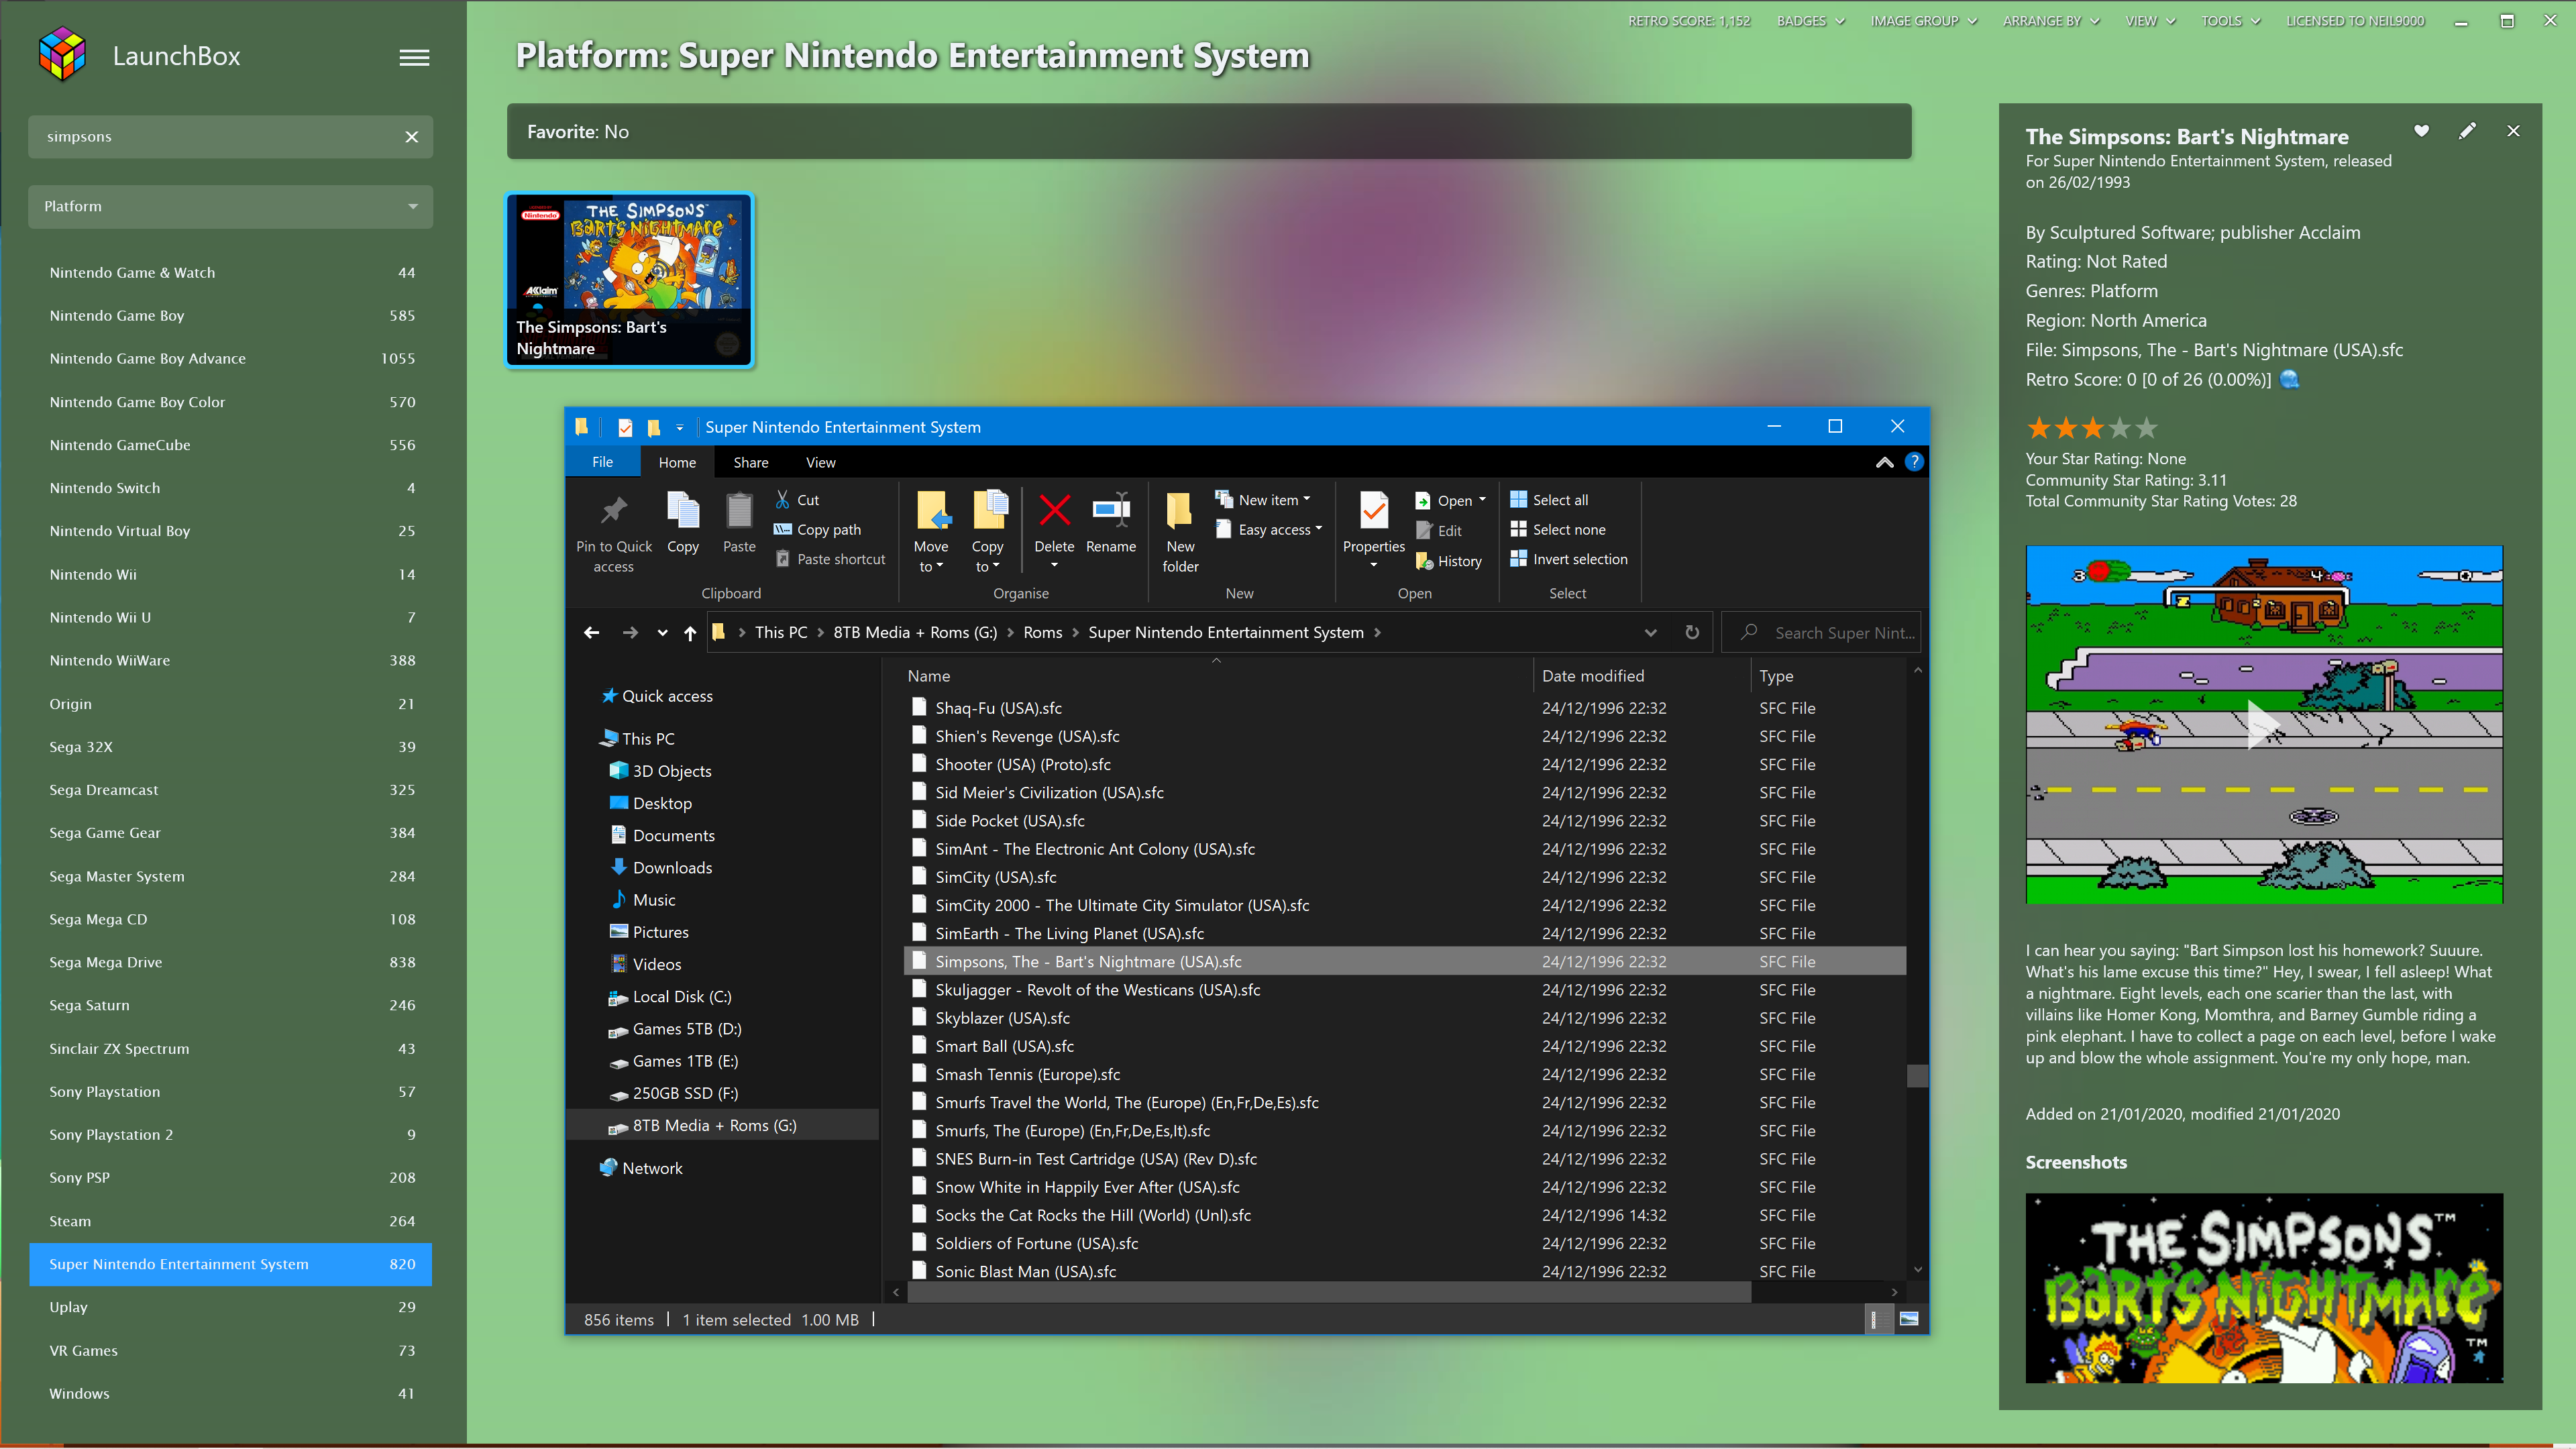Click the Search Super Nintendo field
Viewport: 2576px width, 1449px height.
click(x=1822, y=633)
